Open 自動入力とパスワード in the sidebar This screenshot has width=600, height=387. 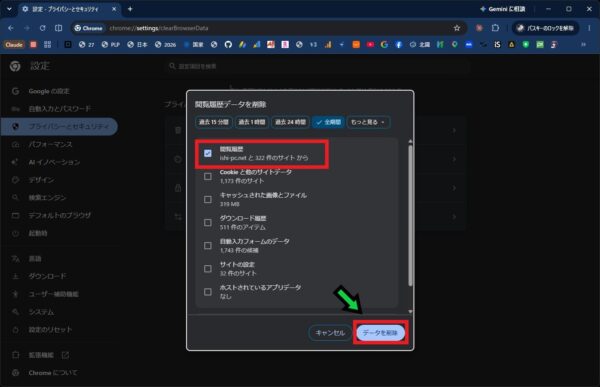(x=60, y=109)
